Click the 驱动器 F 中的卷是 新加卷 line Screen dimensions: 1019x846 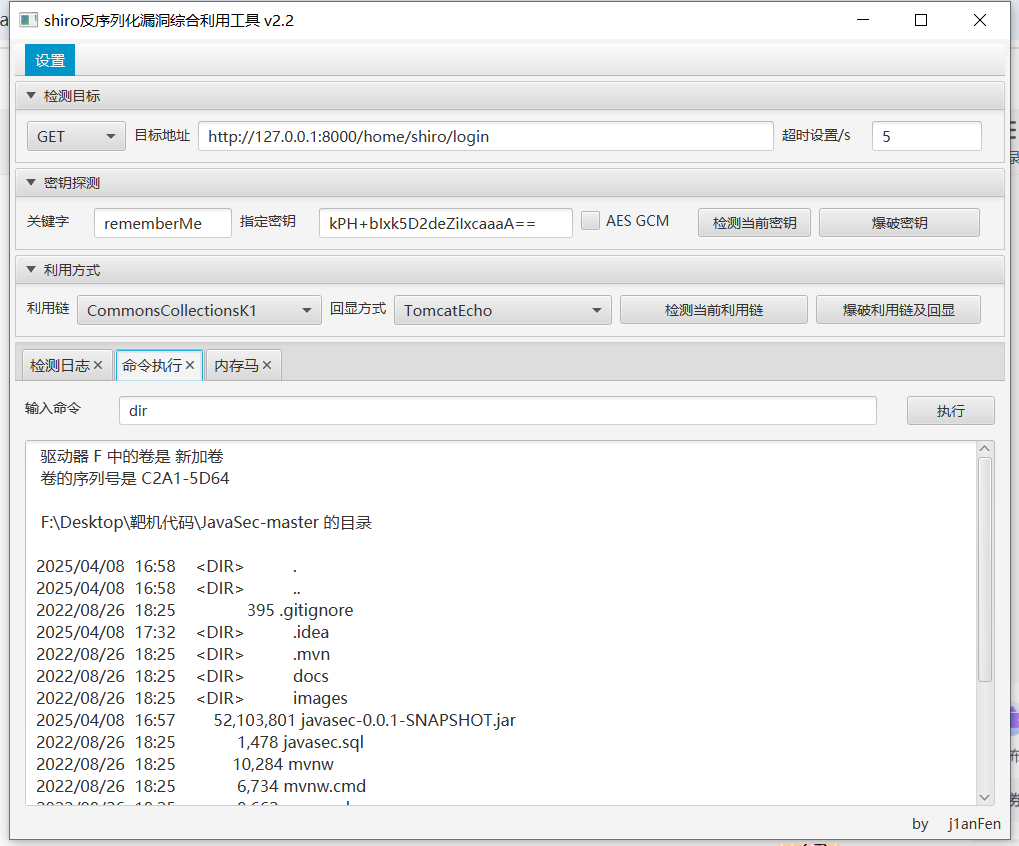[x=132, y=457]
